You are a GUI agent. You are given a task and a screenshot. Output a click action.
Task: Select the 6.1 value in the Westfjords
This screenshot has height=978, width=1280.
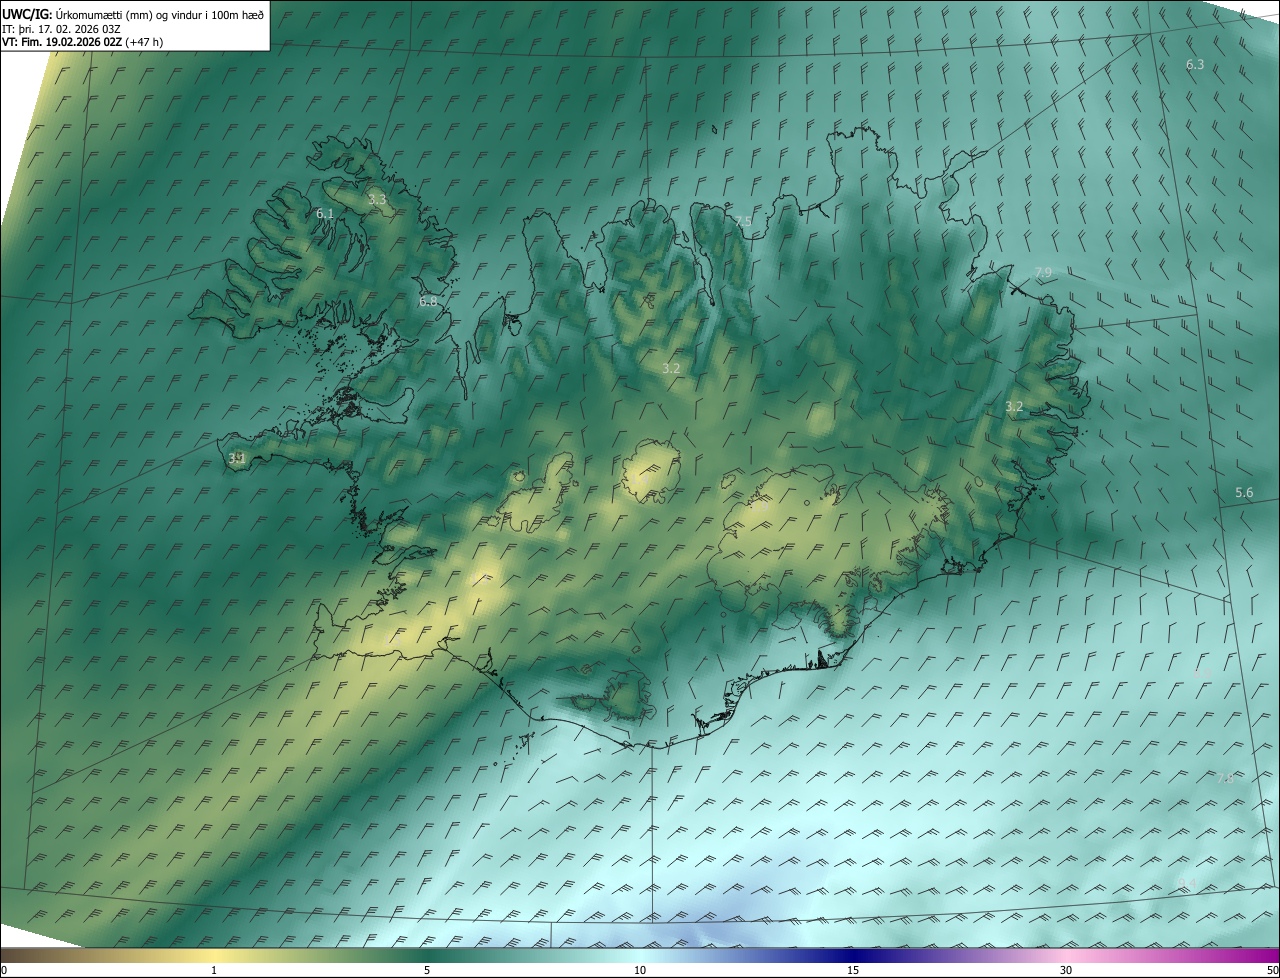[x=325, y=214]
